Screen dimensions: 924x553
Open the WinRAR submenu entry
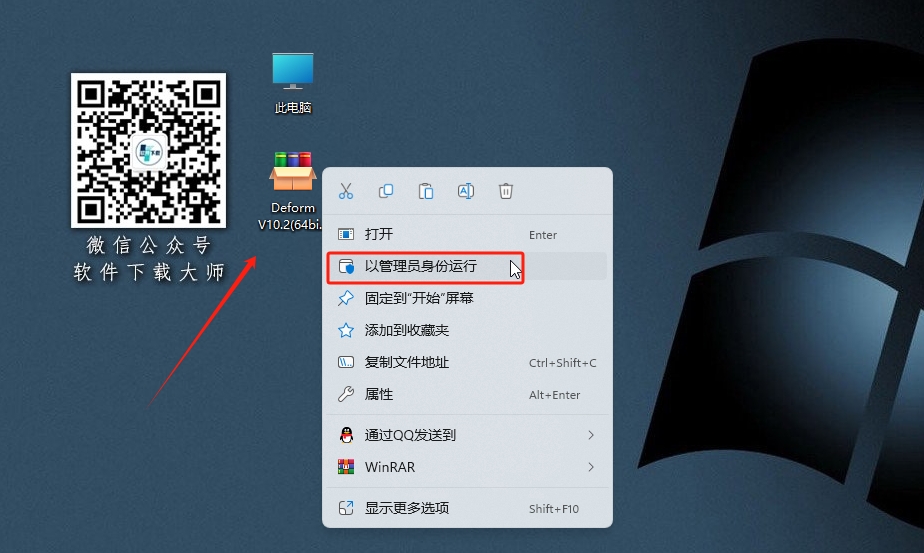(467, 467)
